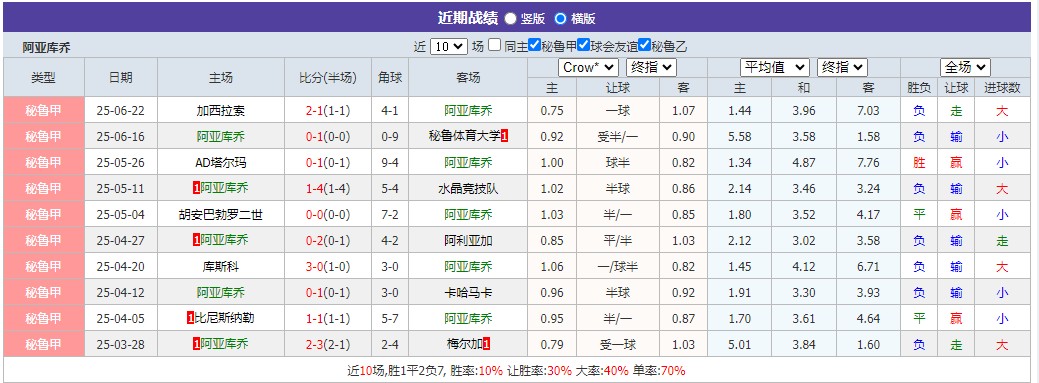Click the 类型 column header
This screenshot has height=383, width=1039.
[x=44, y=78]
